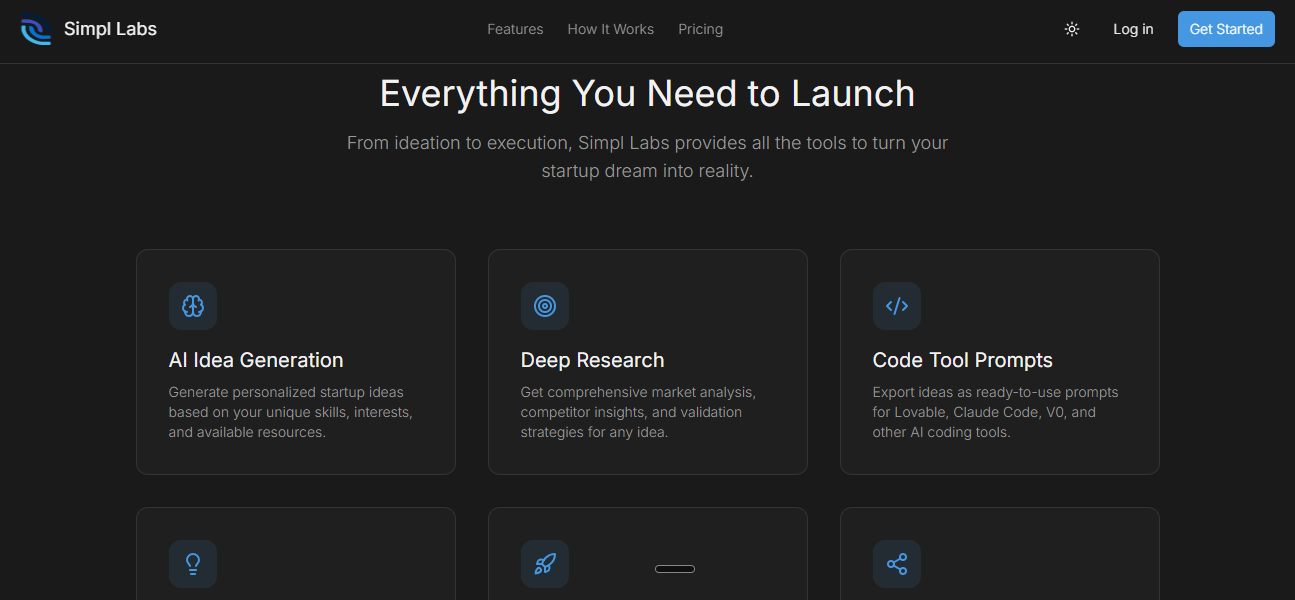Toggle the light/dark theme sun button
This screenshot has width=1295, height=600.
[x=1072, y=29]
